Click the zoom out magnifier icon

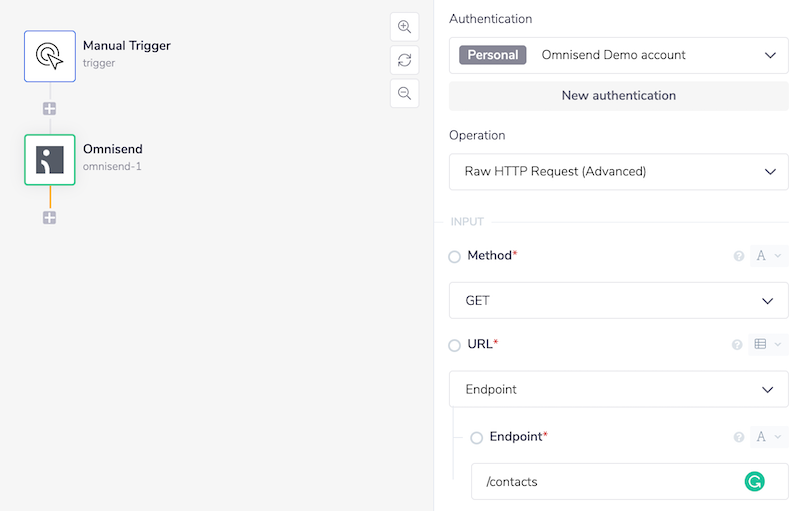coord(404,93)
